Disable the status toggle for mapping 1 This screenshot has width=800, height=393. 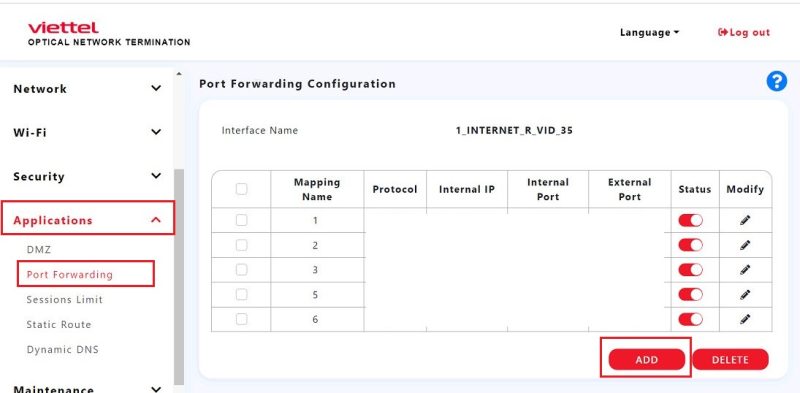pyautogui.click(x=690, y=220)
